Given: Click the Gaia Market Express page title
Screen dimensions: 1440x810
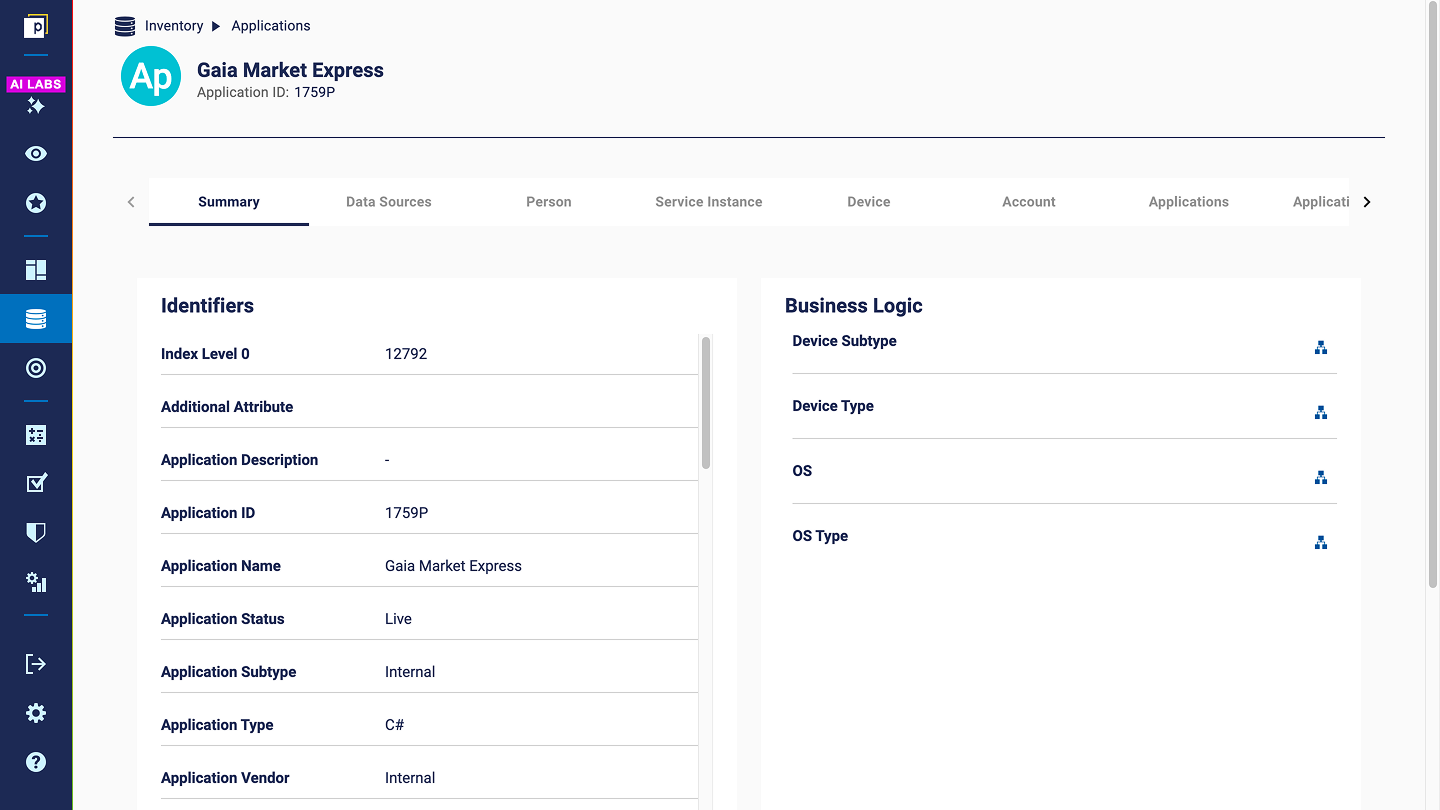Looking at the screenshot, I should pos(290,70).
